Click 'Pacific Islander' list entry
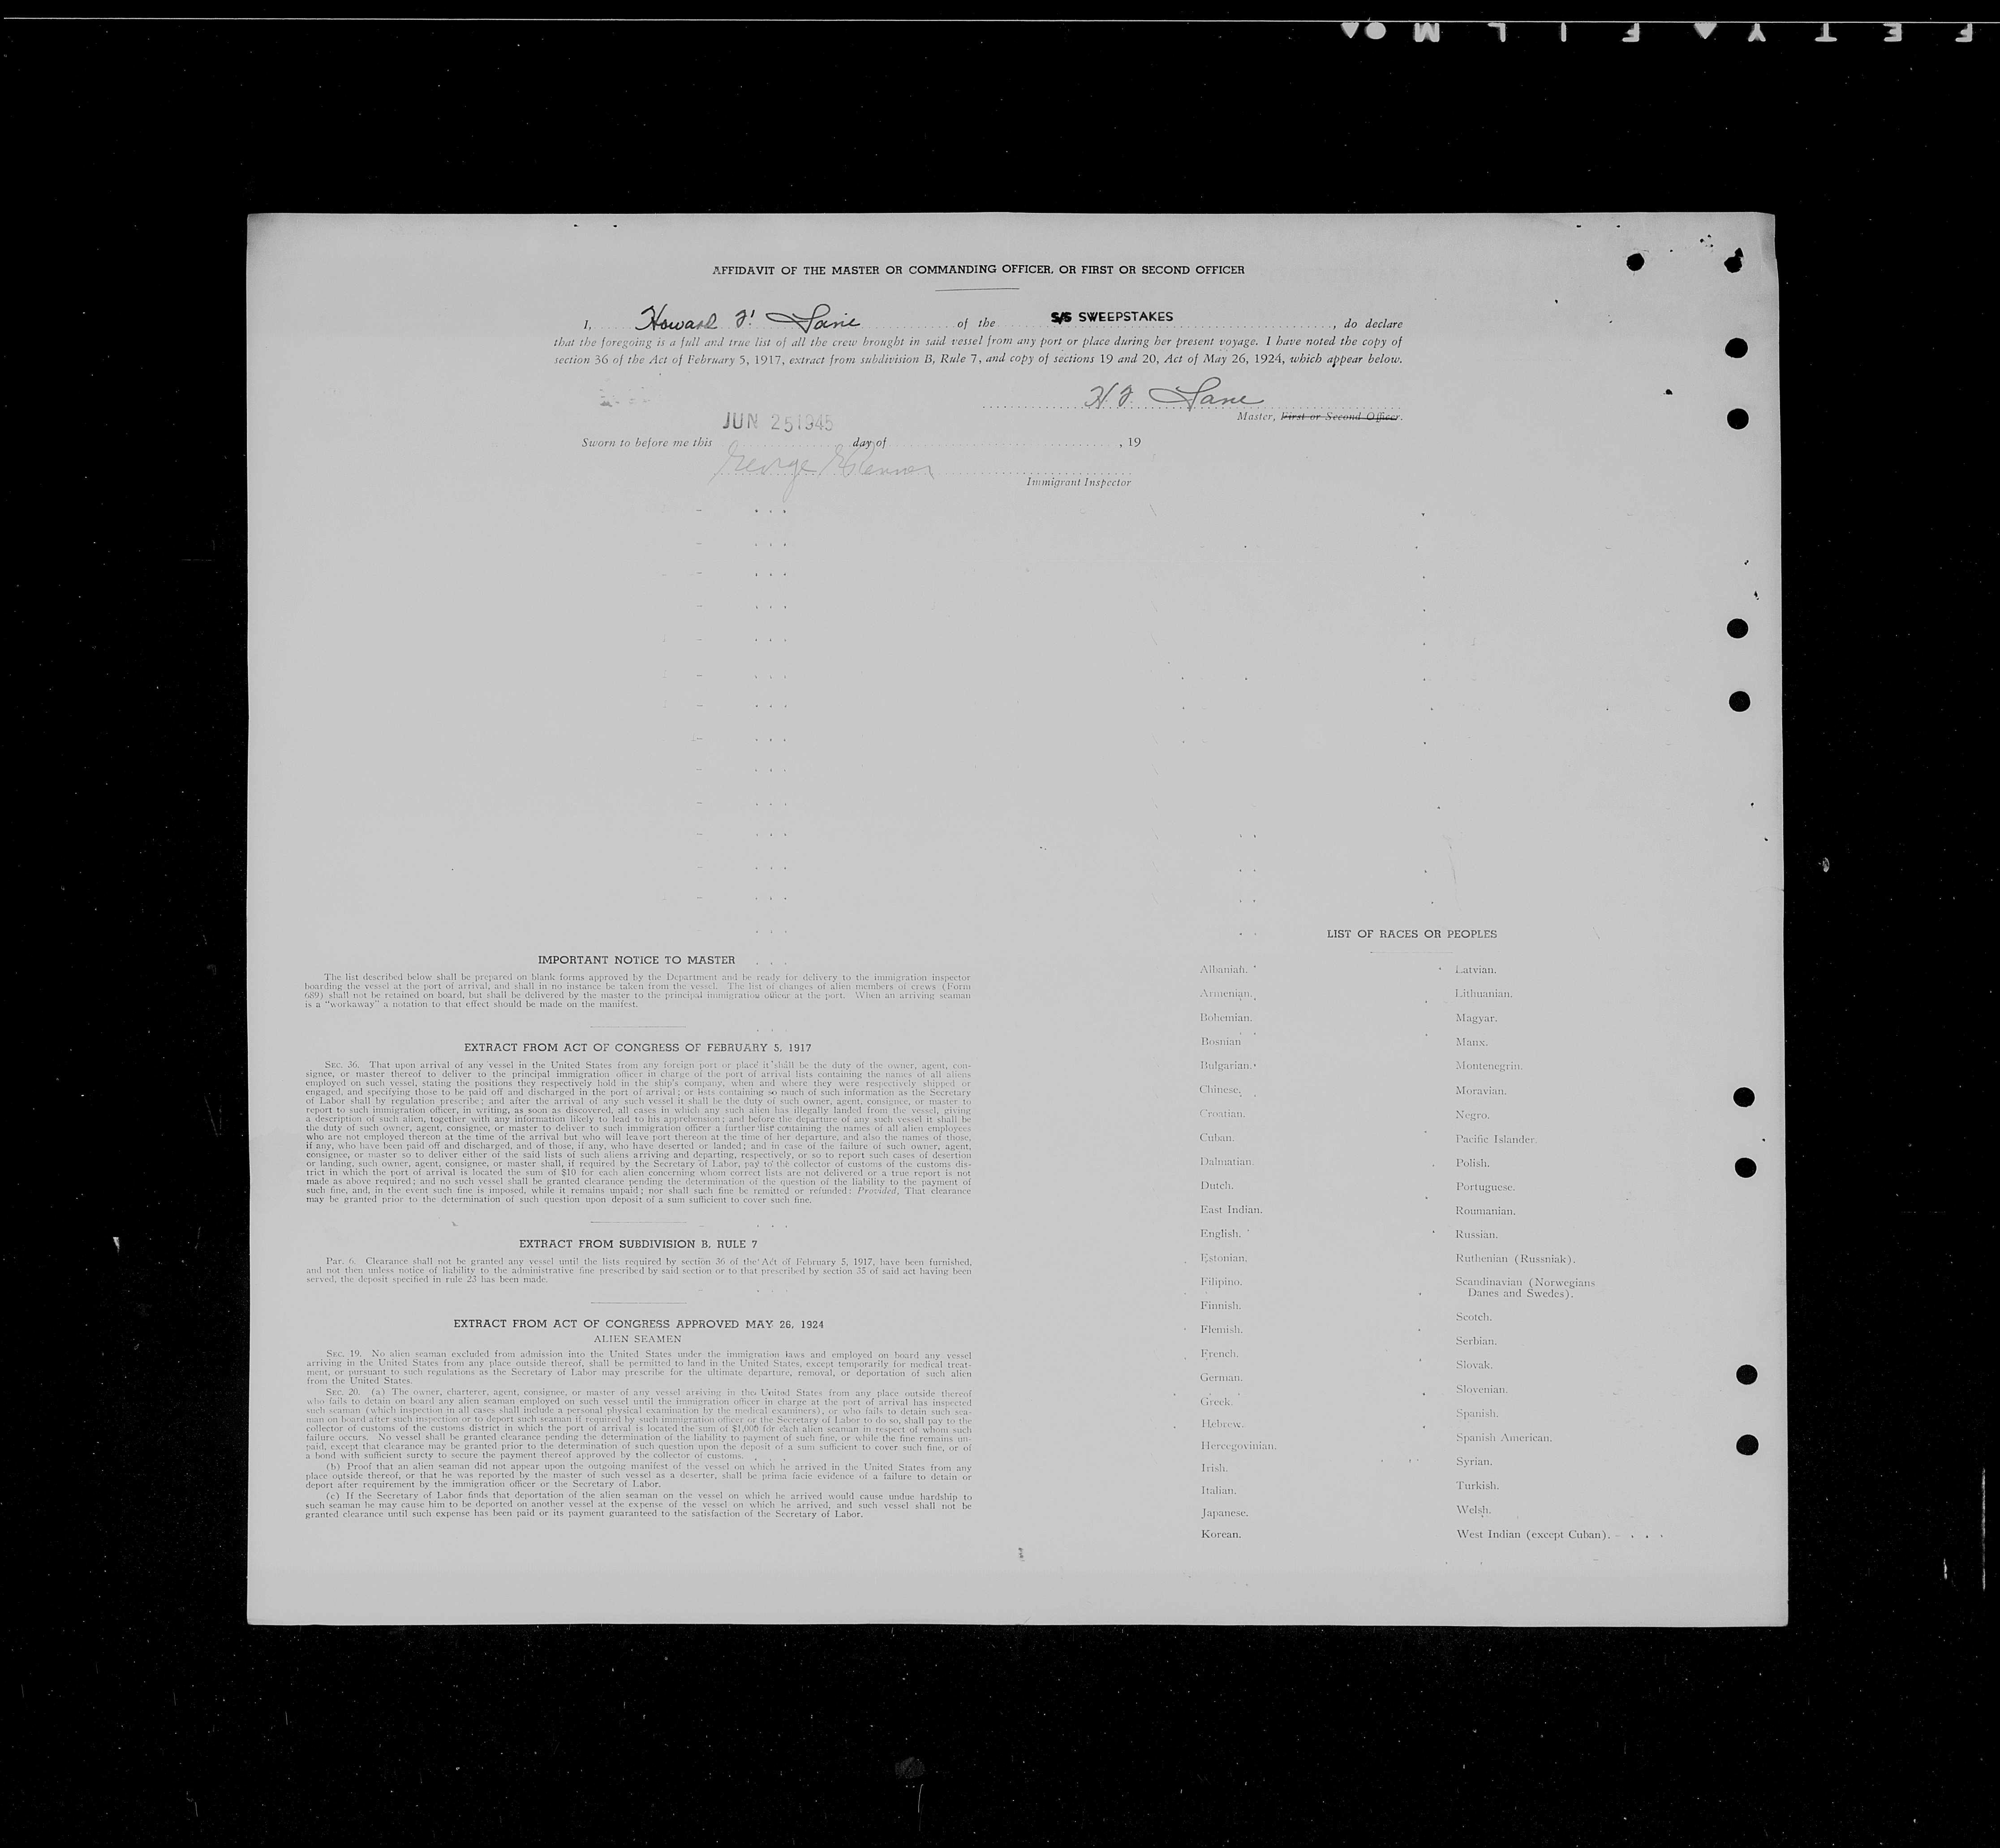 1496,1139
